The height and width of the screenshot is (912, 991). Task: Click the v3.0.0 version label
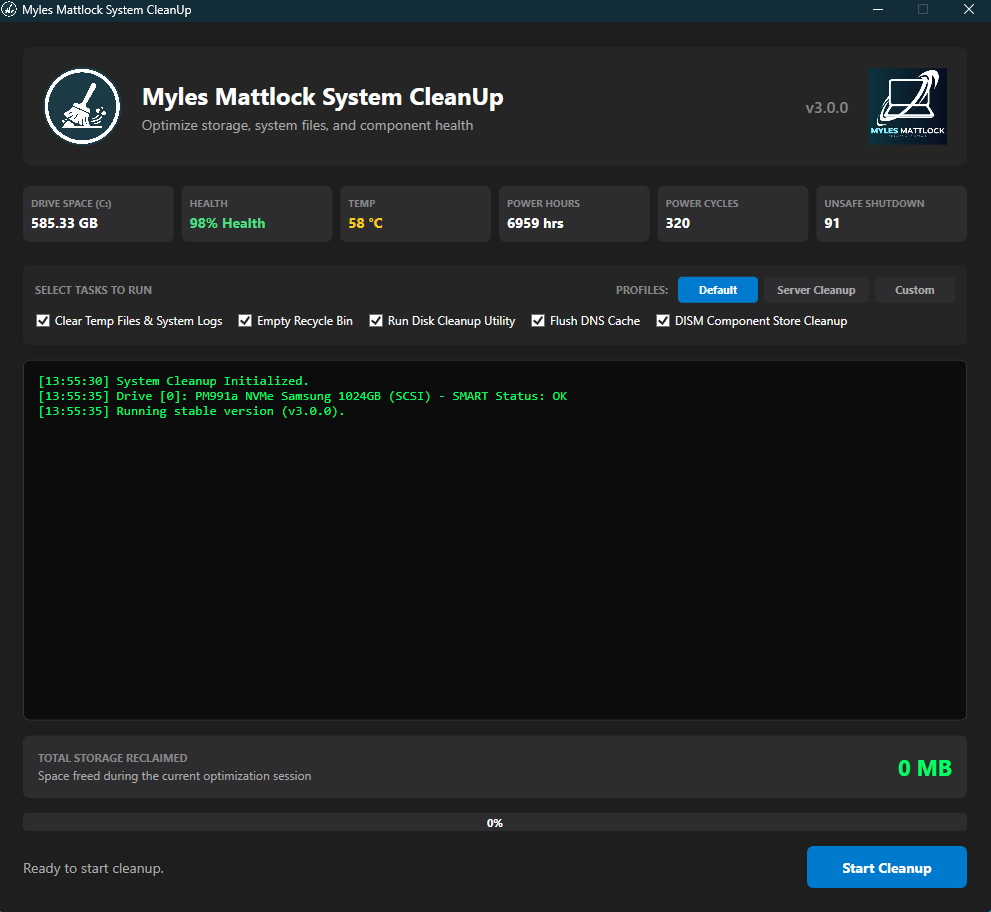point(827,107)
